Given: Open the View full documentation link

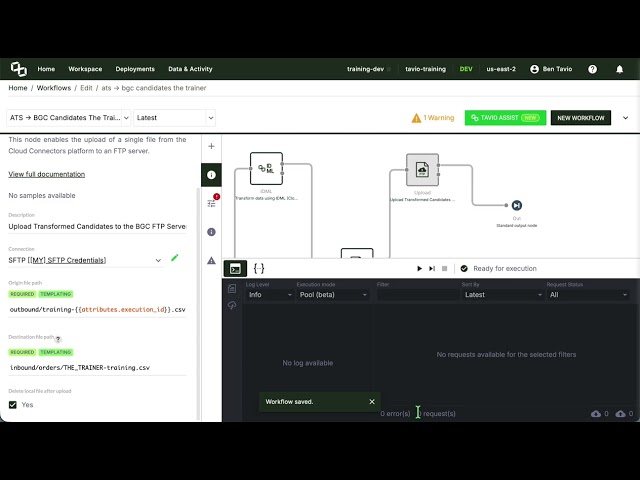Looking at the screenshot, I should click(x=47, y=174).
